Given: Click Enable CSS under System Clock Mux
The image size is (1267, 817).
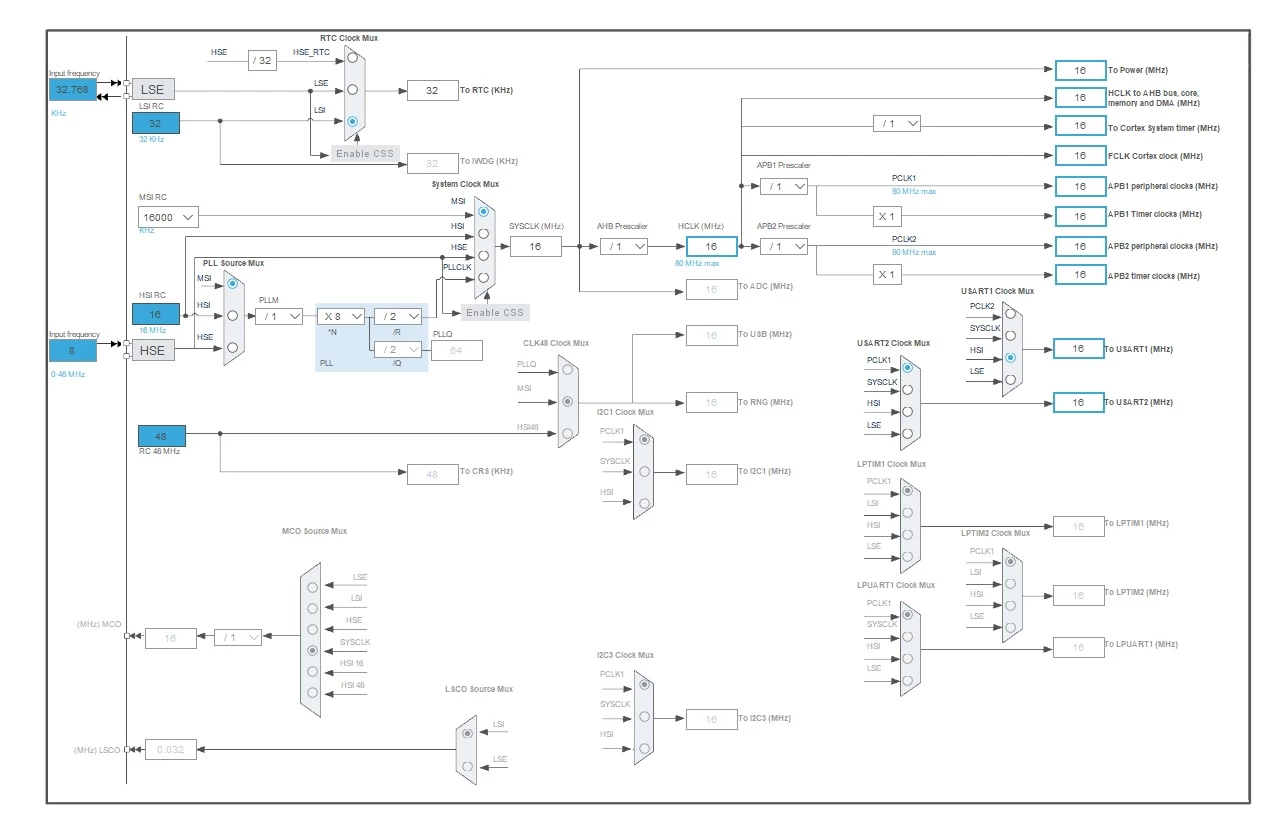Looking at the screenshot, I should pos(495,312).
